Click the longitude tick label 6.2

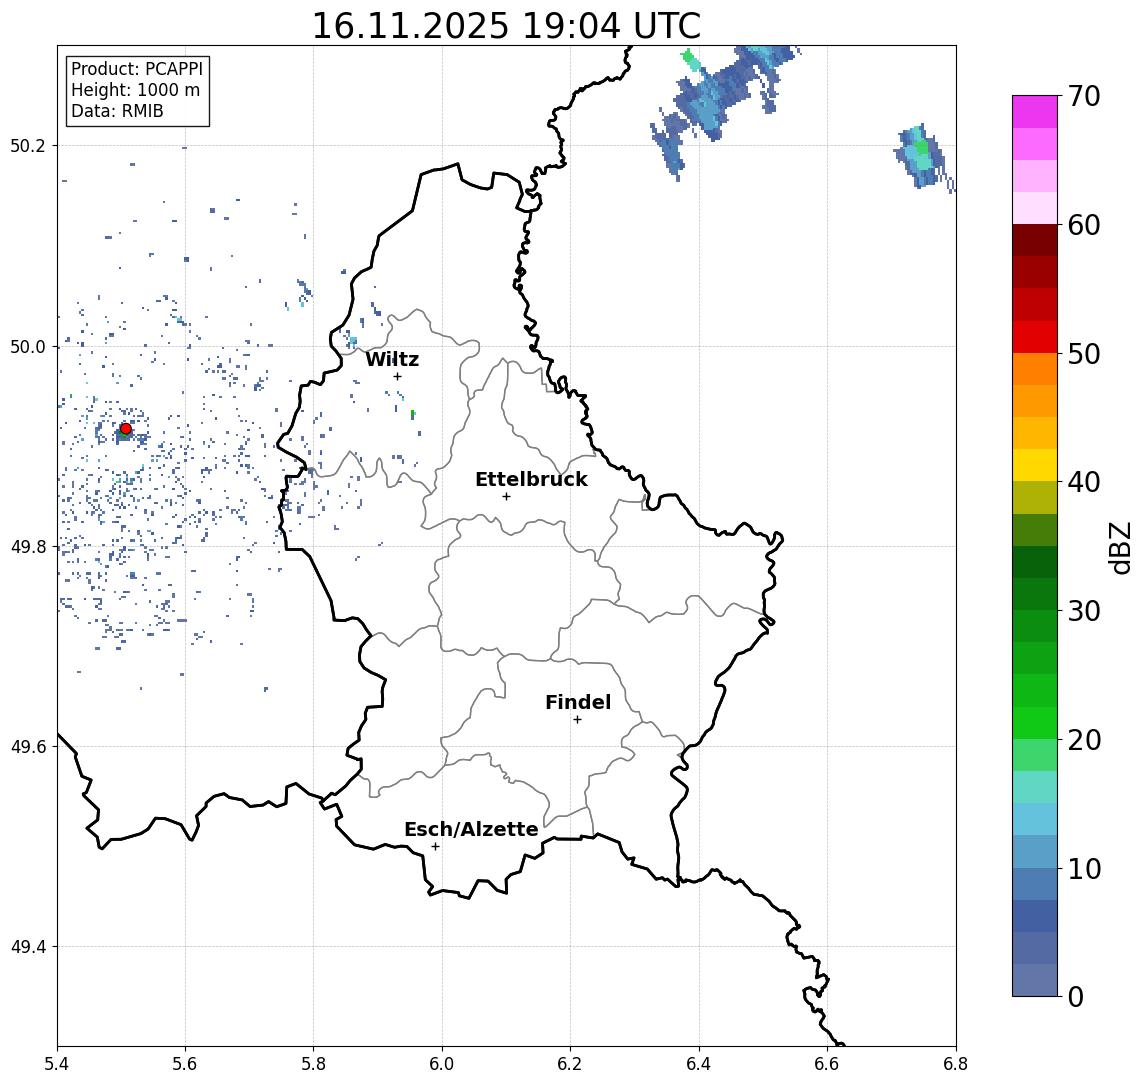(570, 1064)
